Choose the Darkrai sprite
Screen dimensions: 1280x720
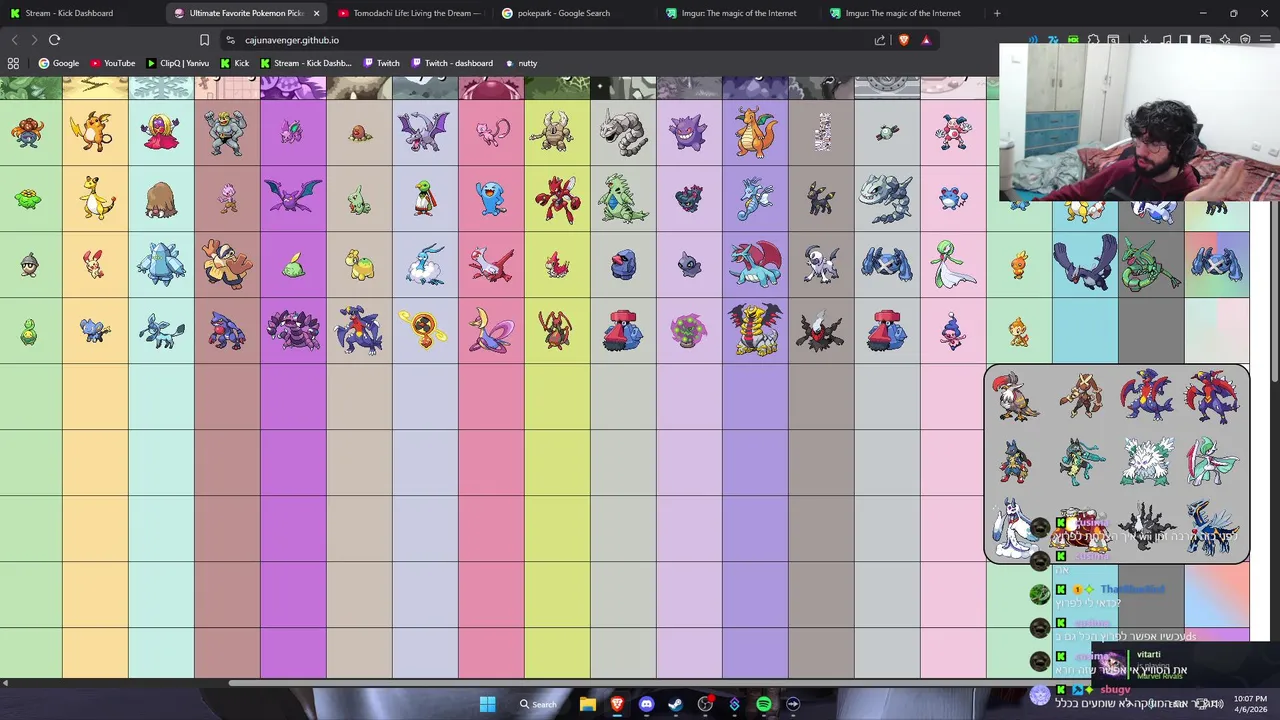821,330
